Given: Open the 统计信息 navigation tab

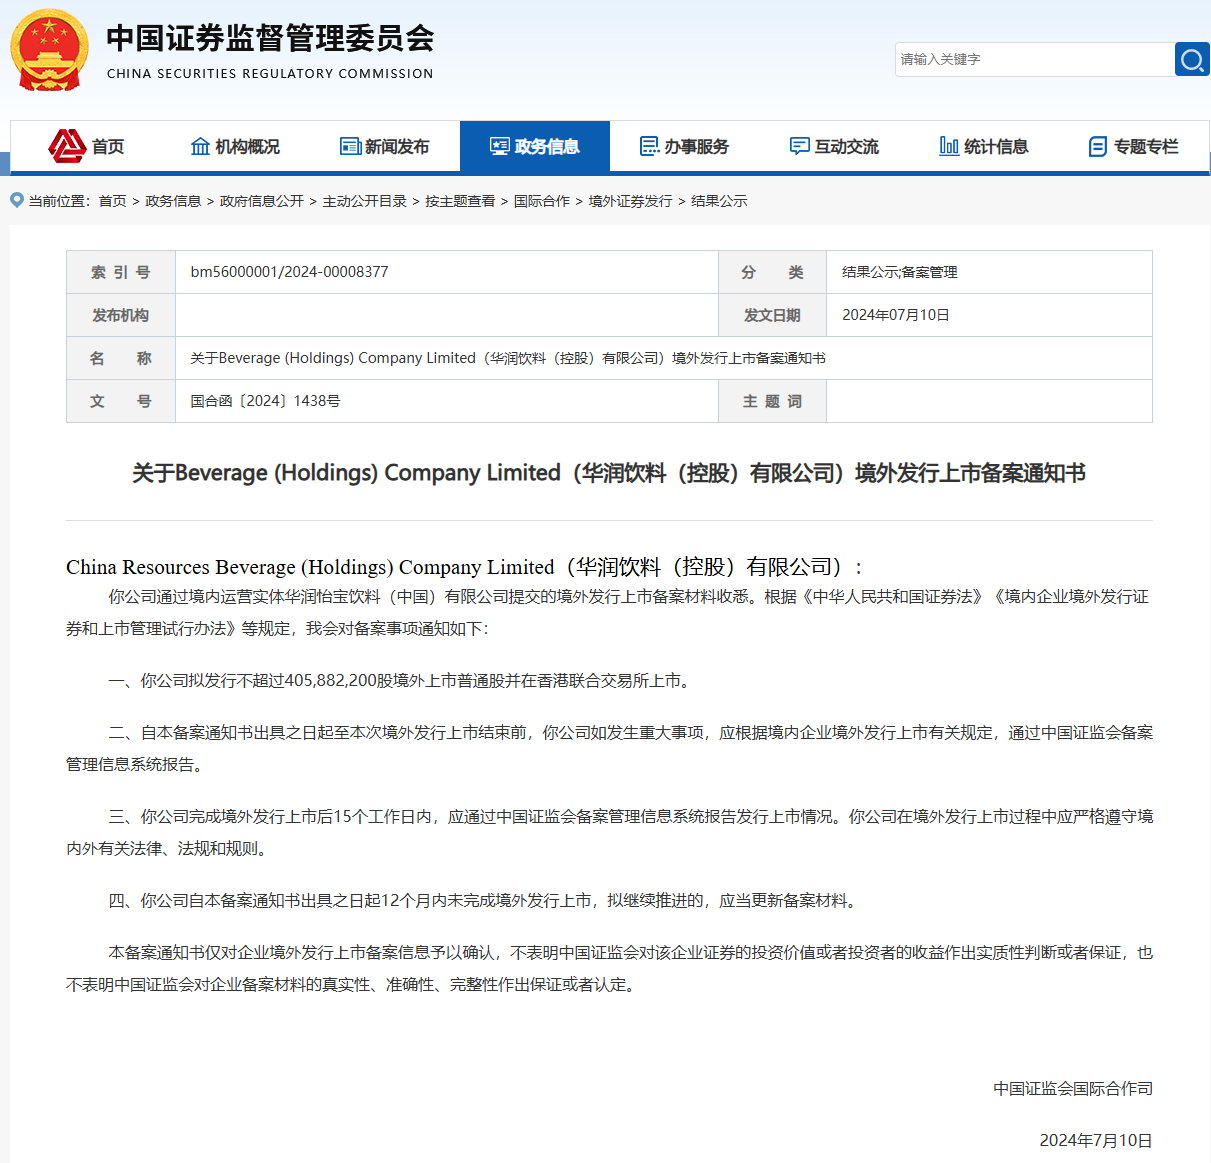Looking at the screenshot, I should click(x=985, y=147).
